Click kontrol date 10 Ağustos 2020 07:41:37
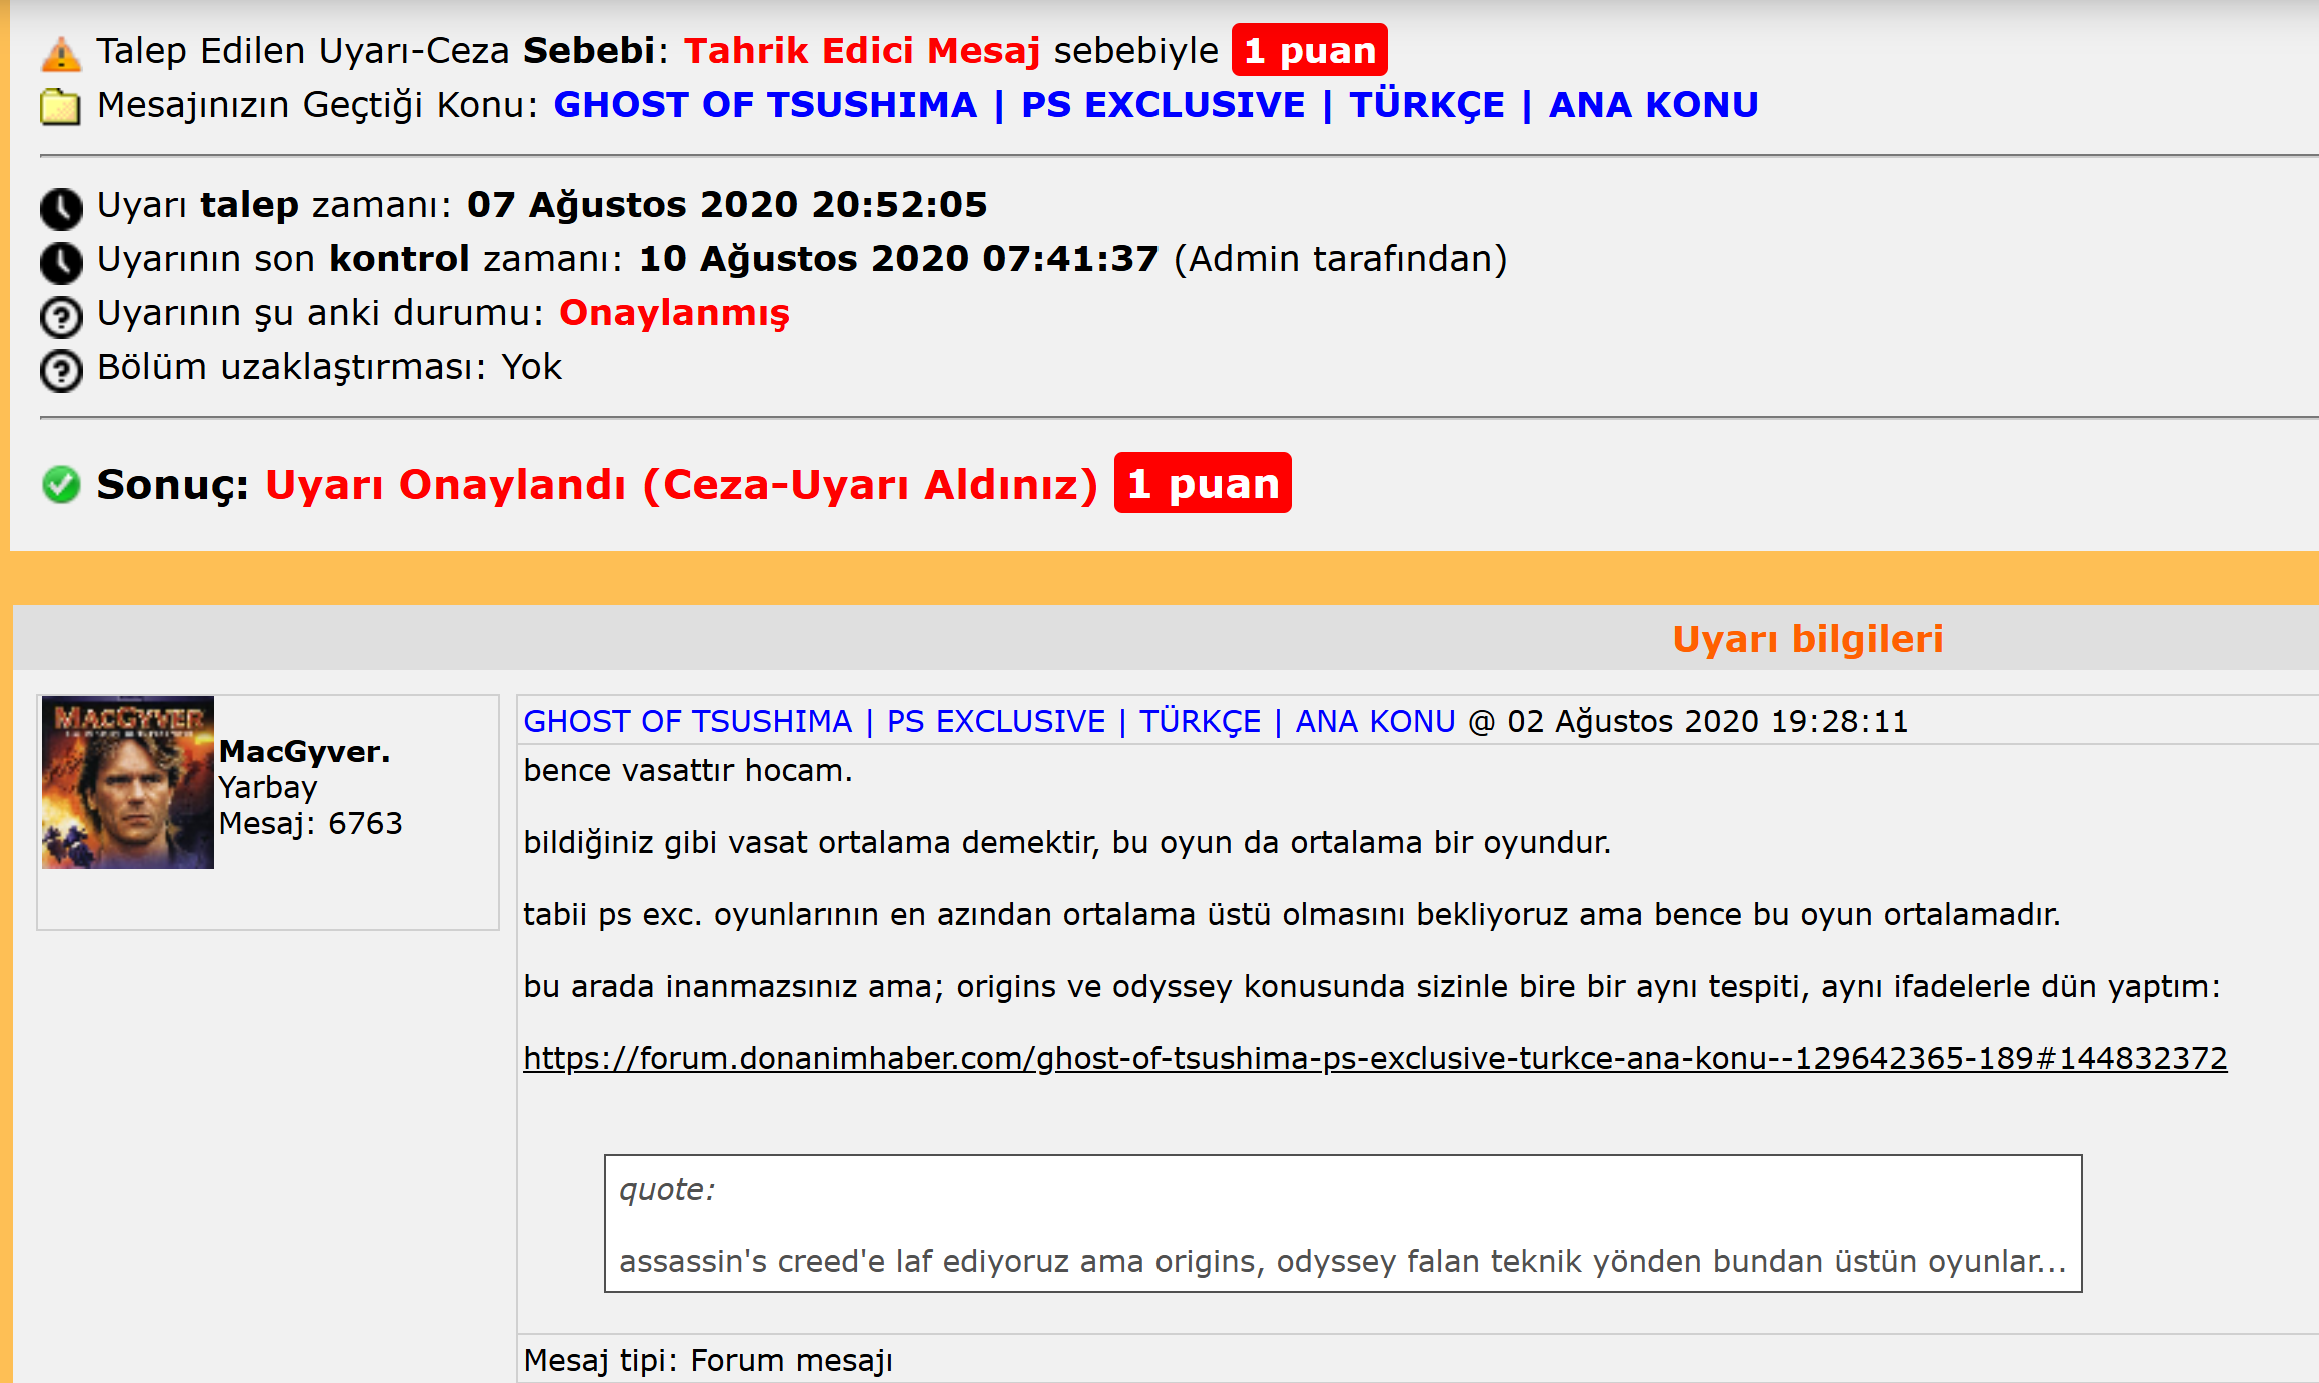 coord(898,258)
